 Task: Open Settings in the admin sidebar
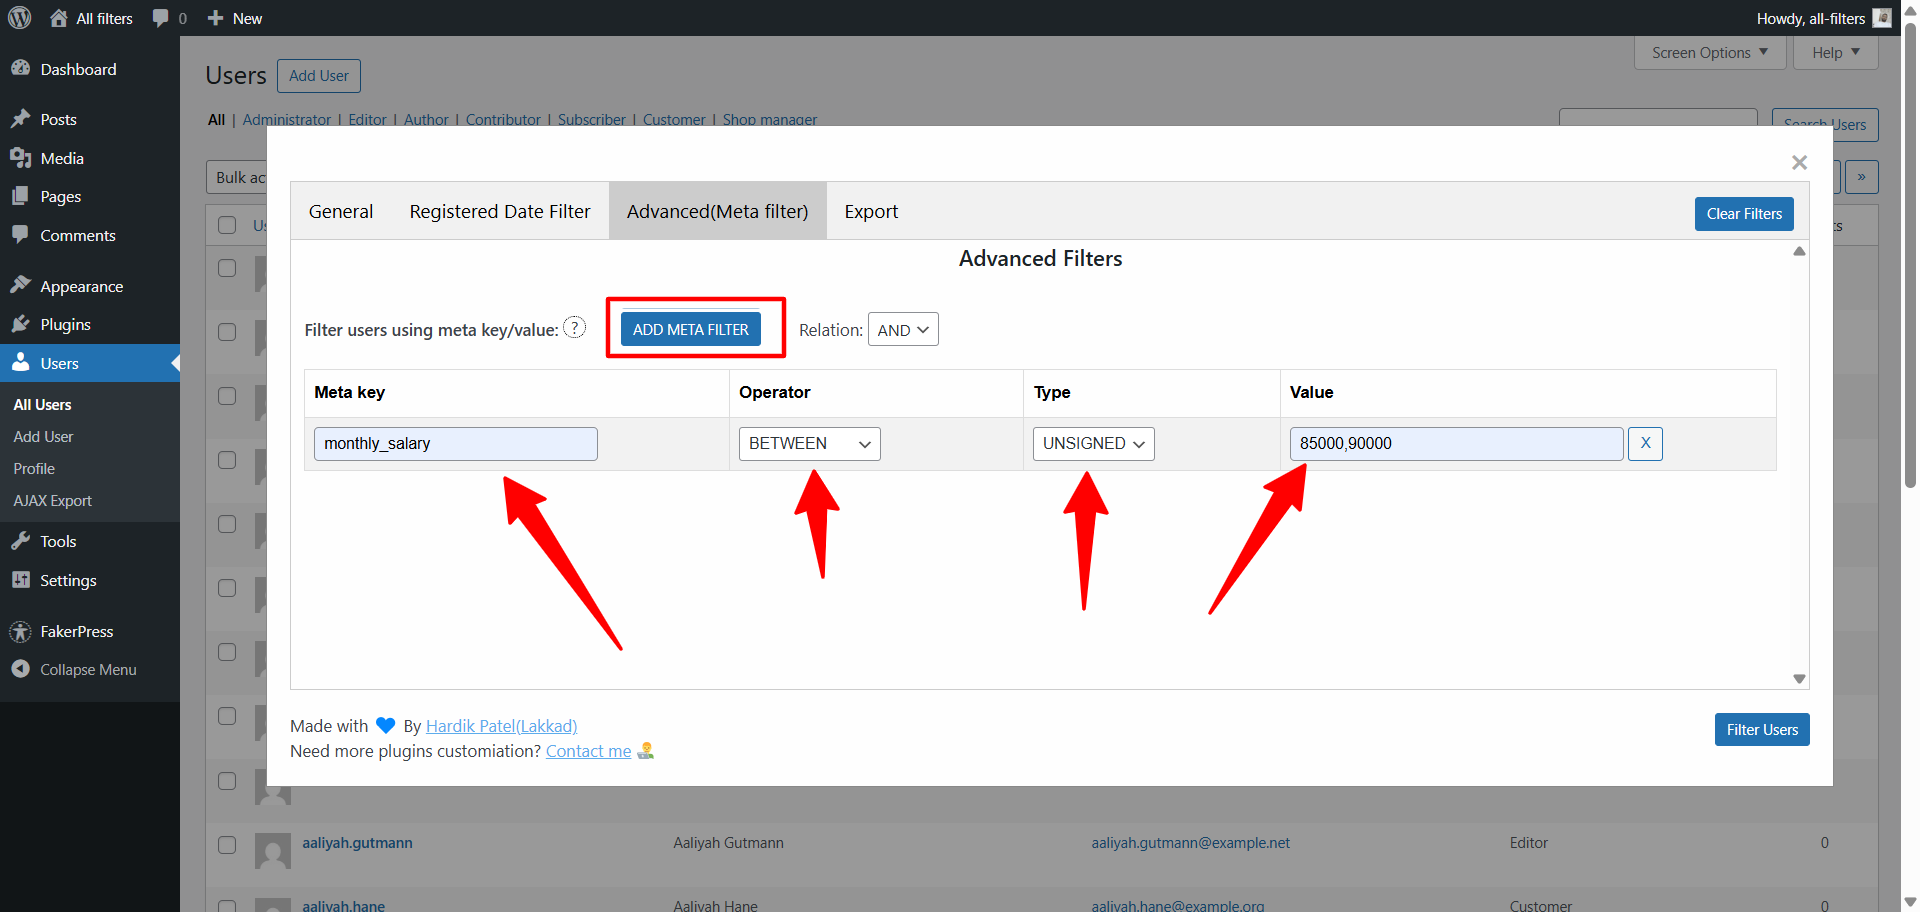(x=68, y=580)
